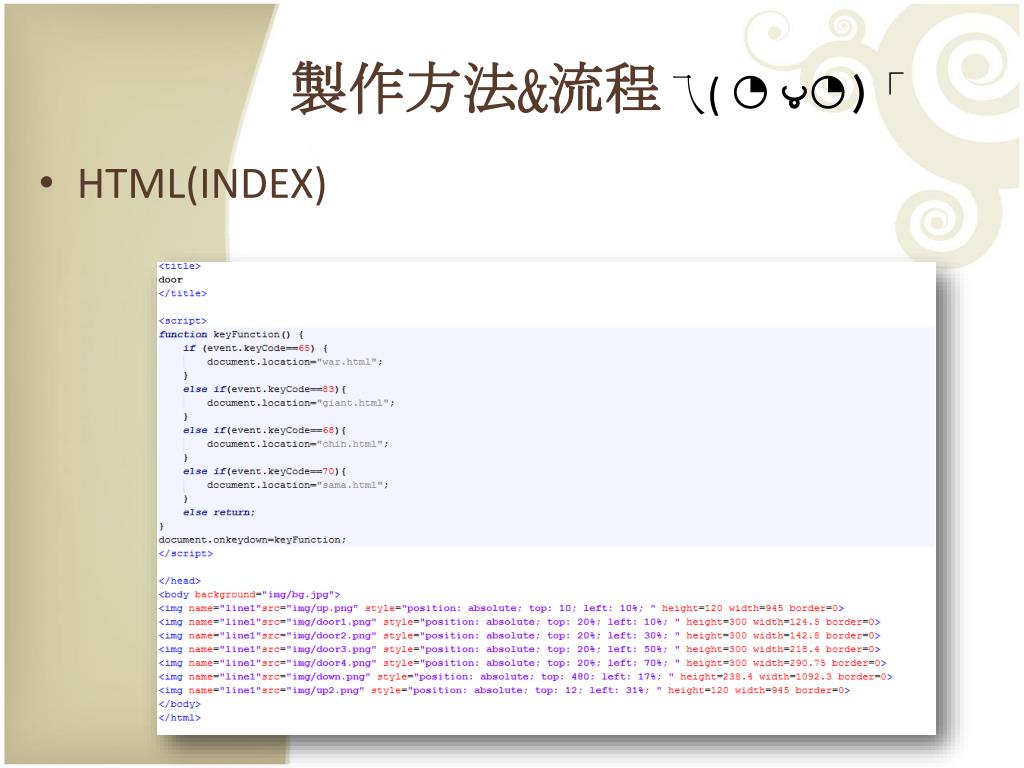
Task: Click the img line with src "img/door1.png"
Action: pos(520,622)
